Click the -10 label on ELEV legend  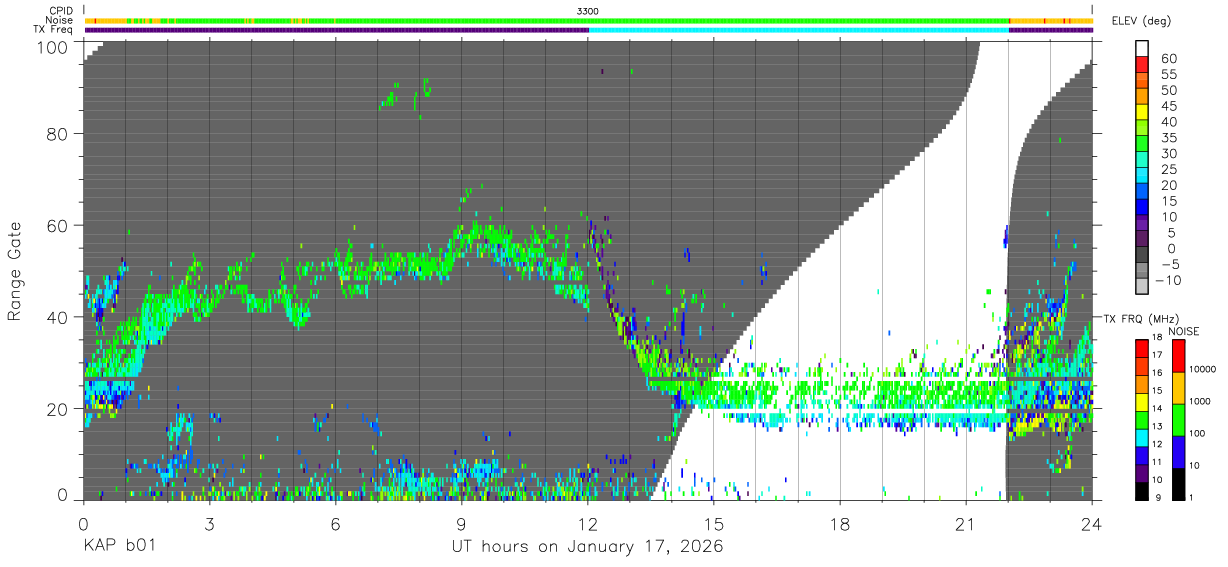[1167, 280]
